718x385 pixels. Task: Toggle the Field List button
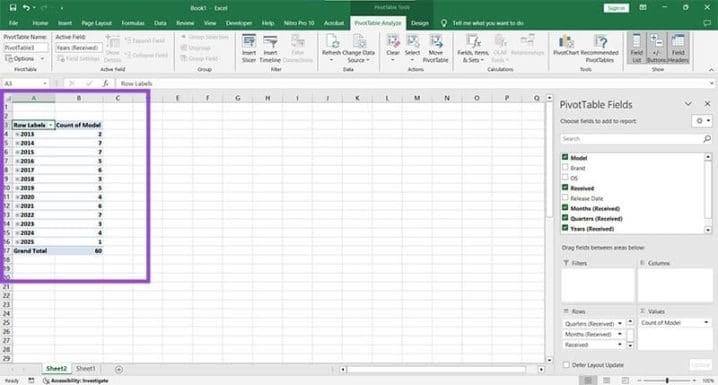[x=636, y=48]
